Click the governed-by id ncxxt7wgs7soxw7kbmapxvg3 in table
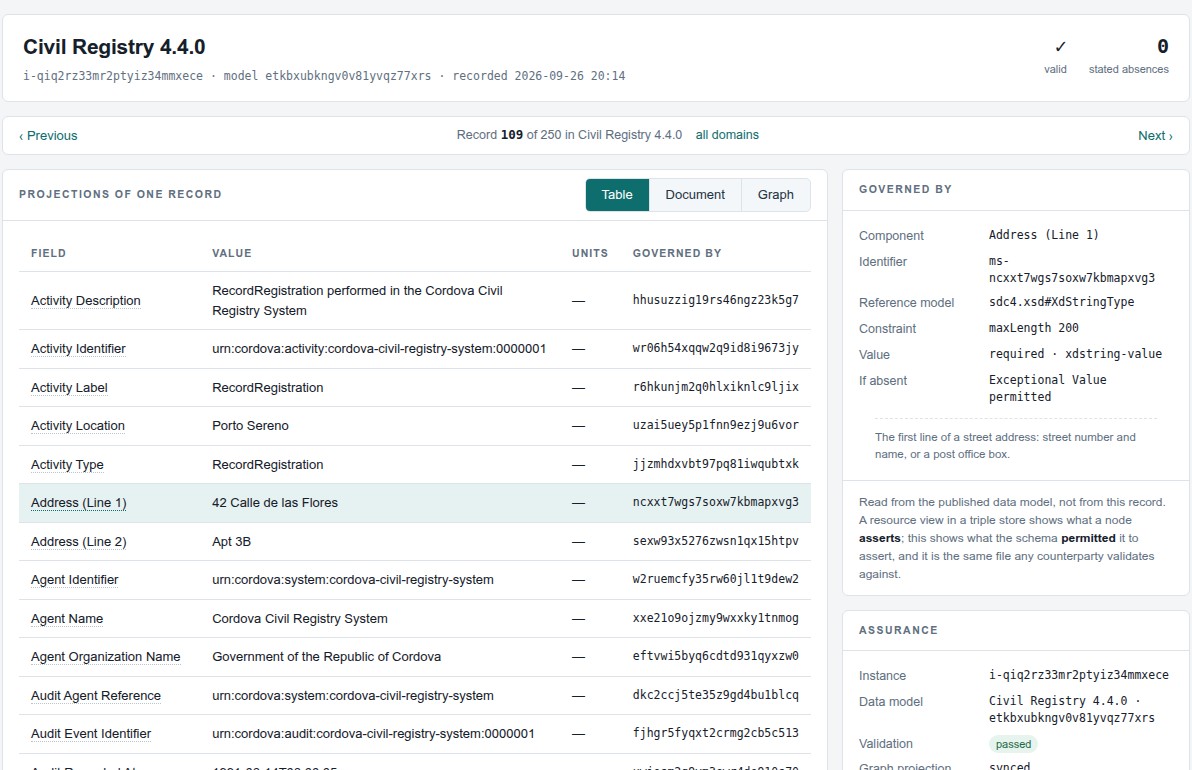The height and width of the screenshot is (770, 1192). pyautogui.click(x=715, y=502)
